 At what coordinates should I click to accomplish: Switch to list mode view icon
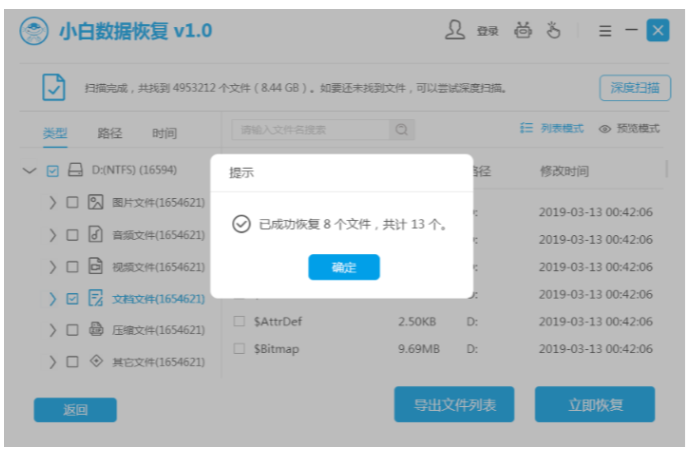point(527,129)
